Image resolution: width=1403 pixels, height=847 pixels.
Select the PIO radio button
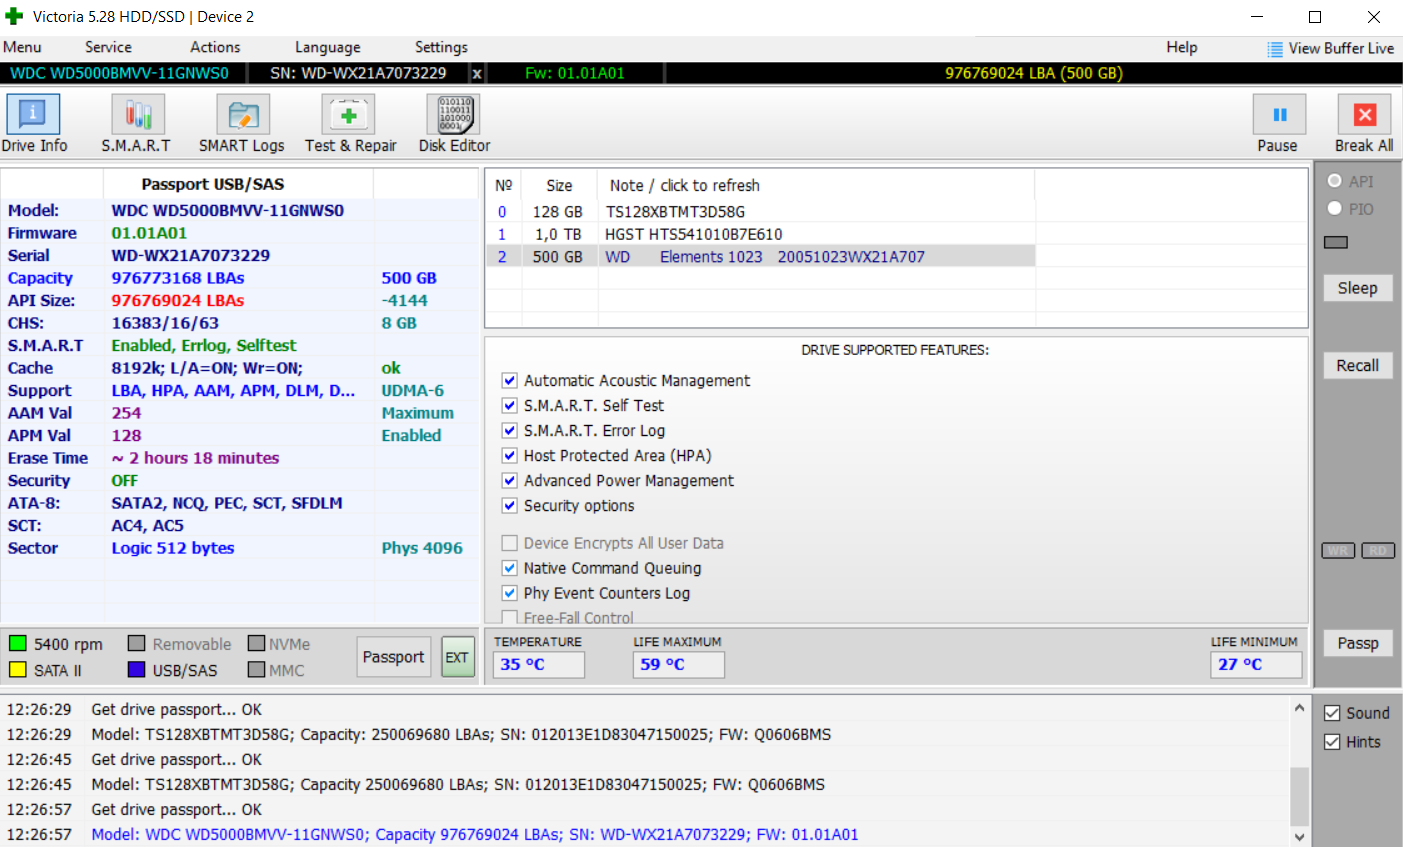[1334, 208]
